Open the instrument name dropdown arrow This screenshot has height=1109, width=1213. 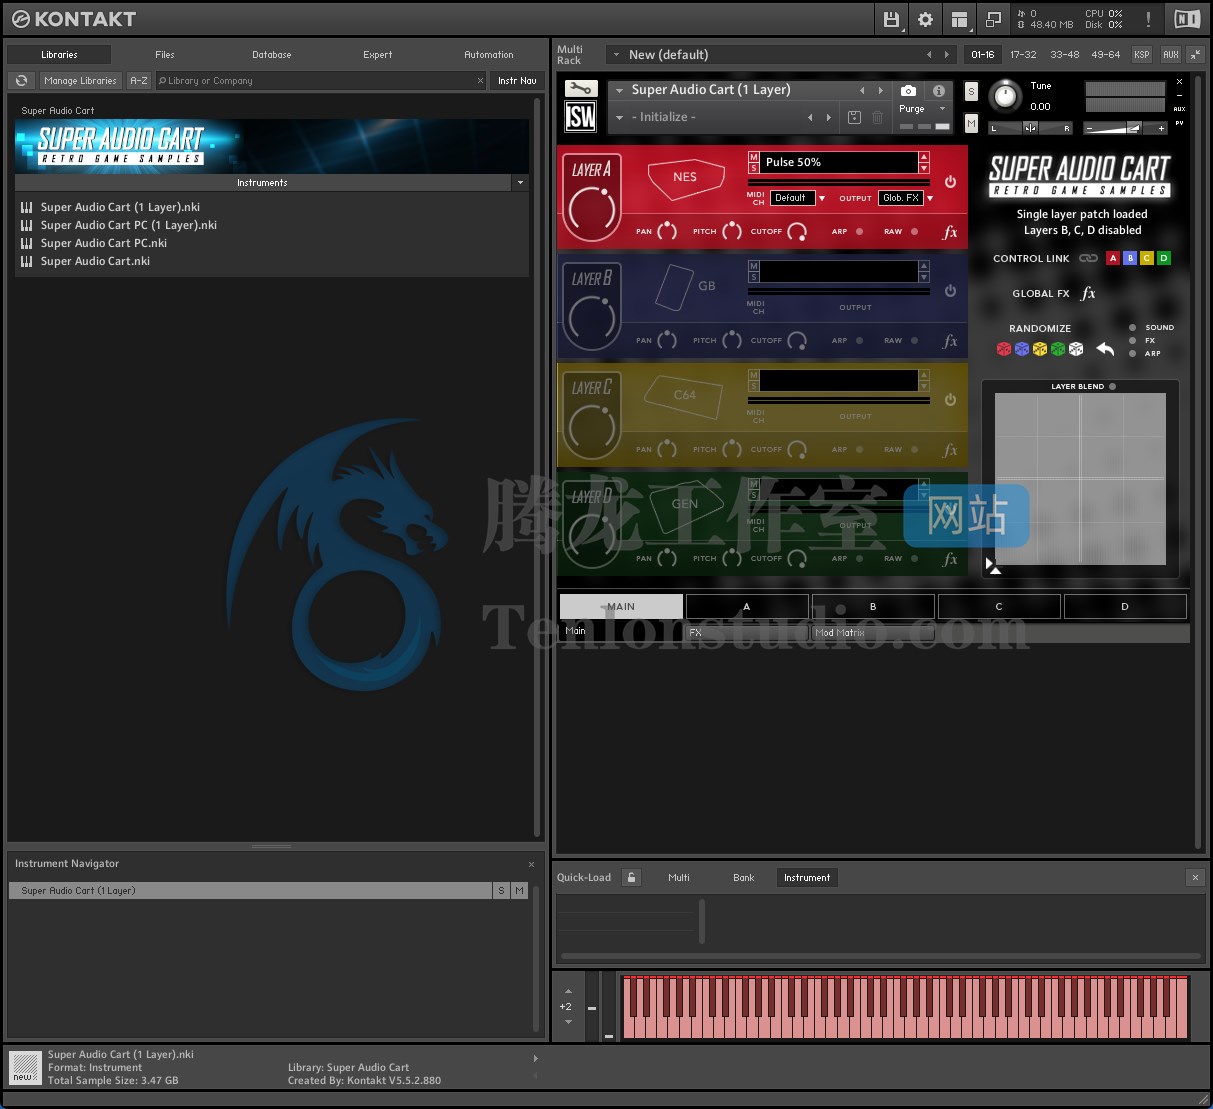[620, 90]
